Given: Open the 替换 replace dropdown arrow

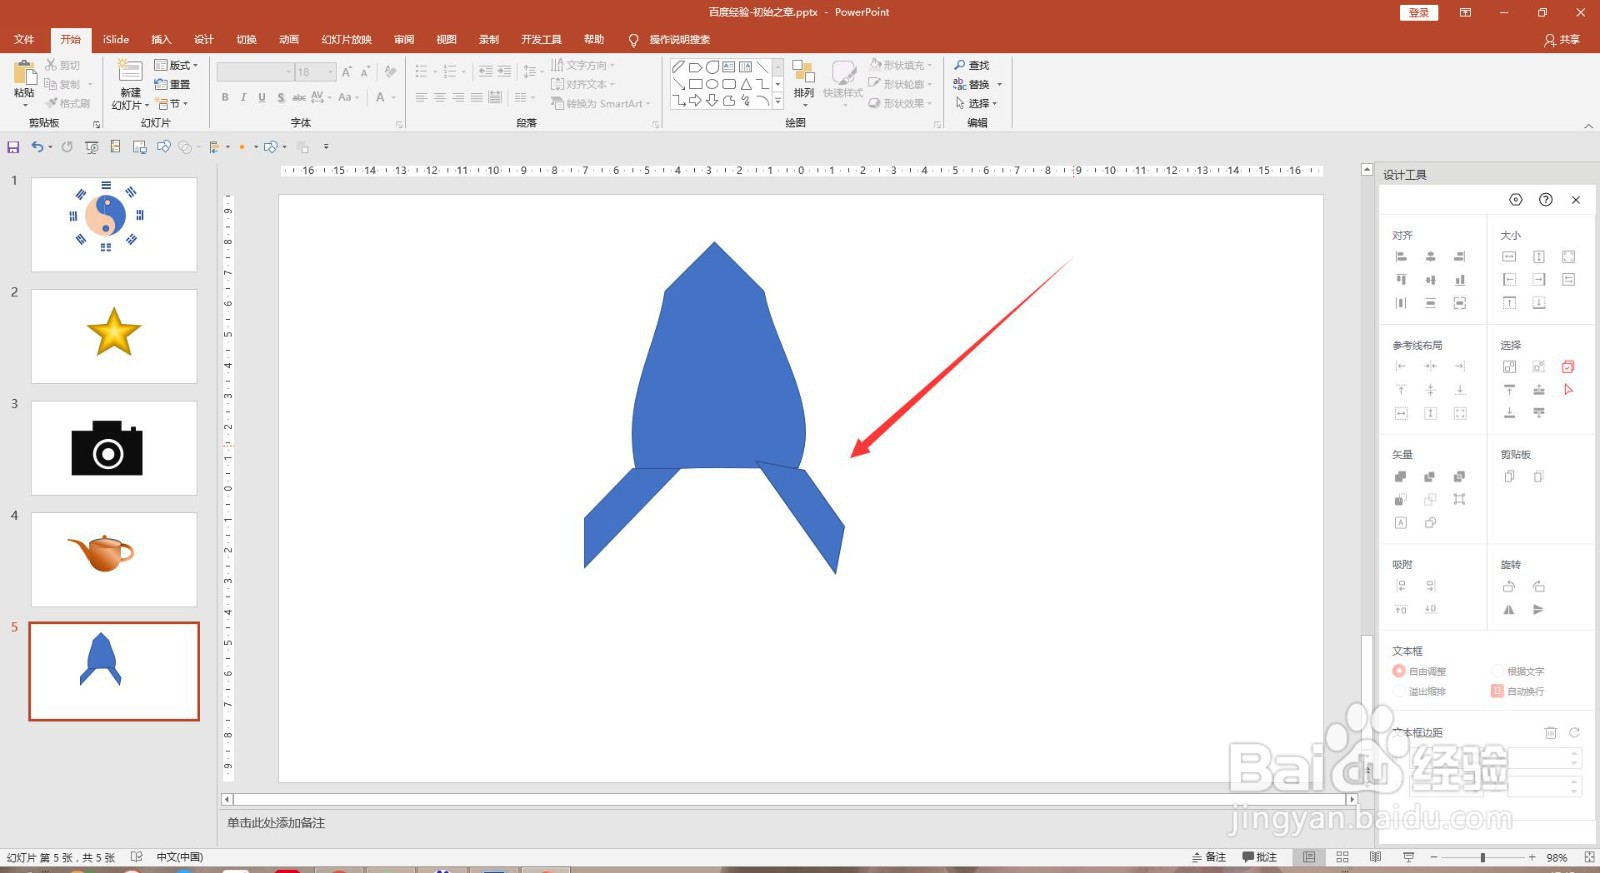Looking at the screenshot, I should [999, 84].
